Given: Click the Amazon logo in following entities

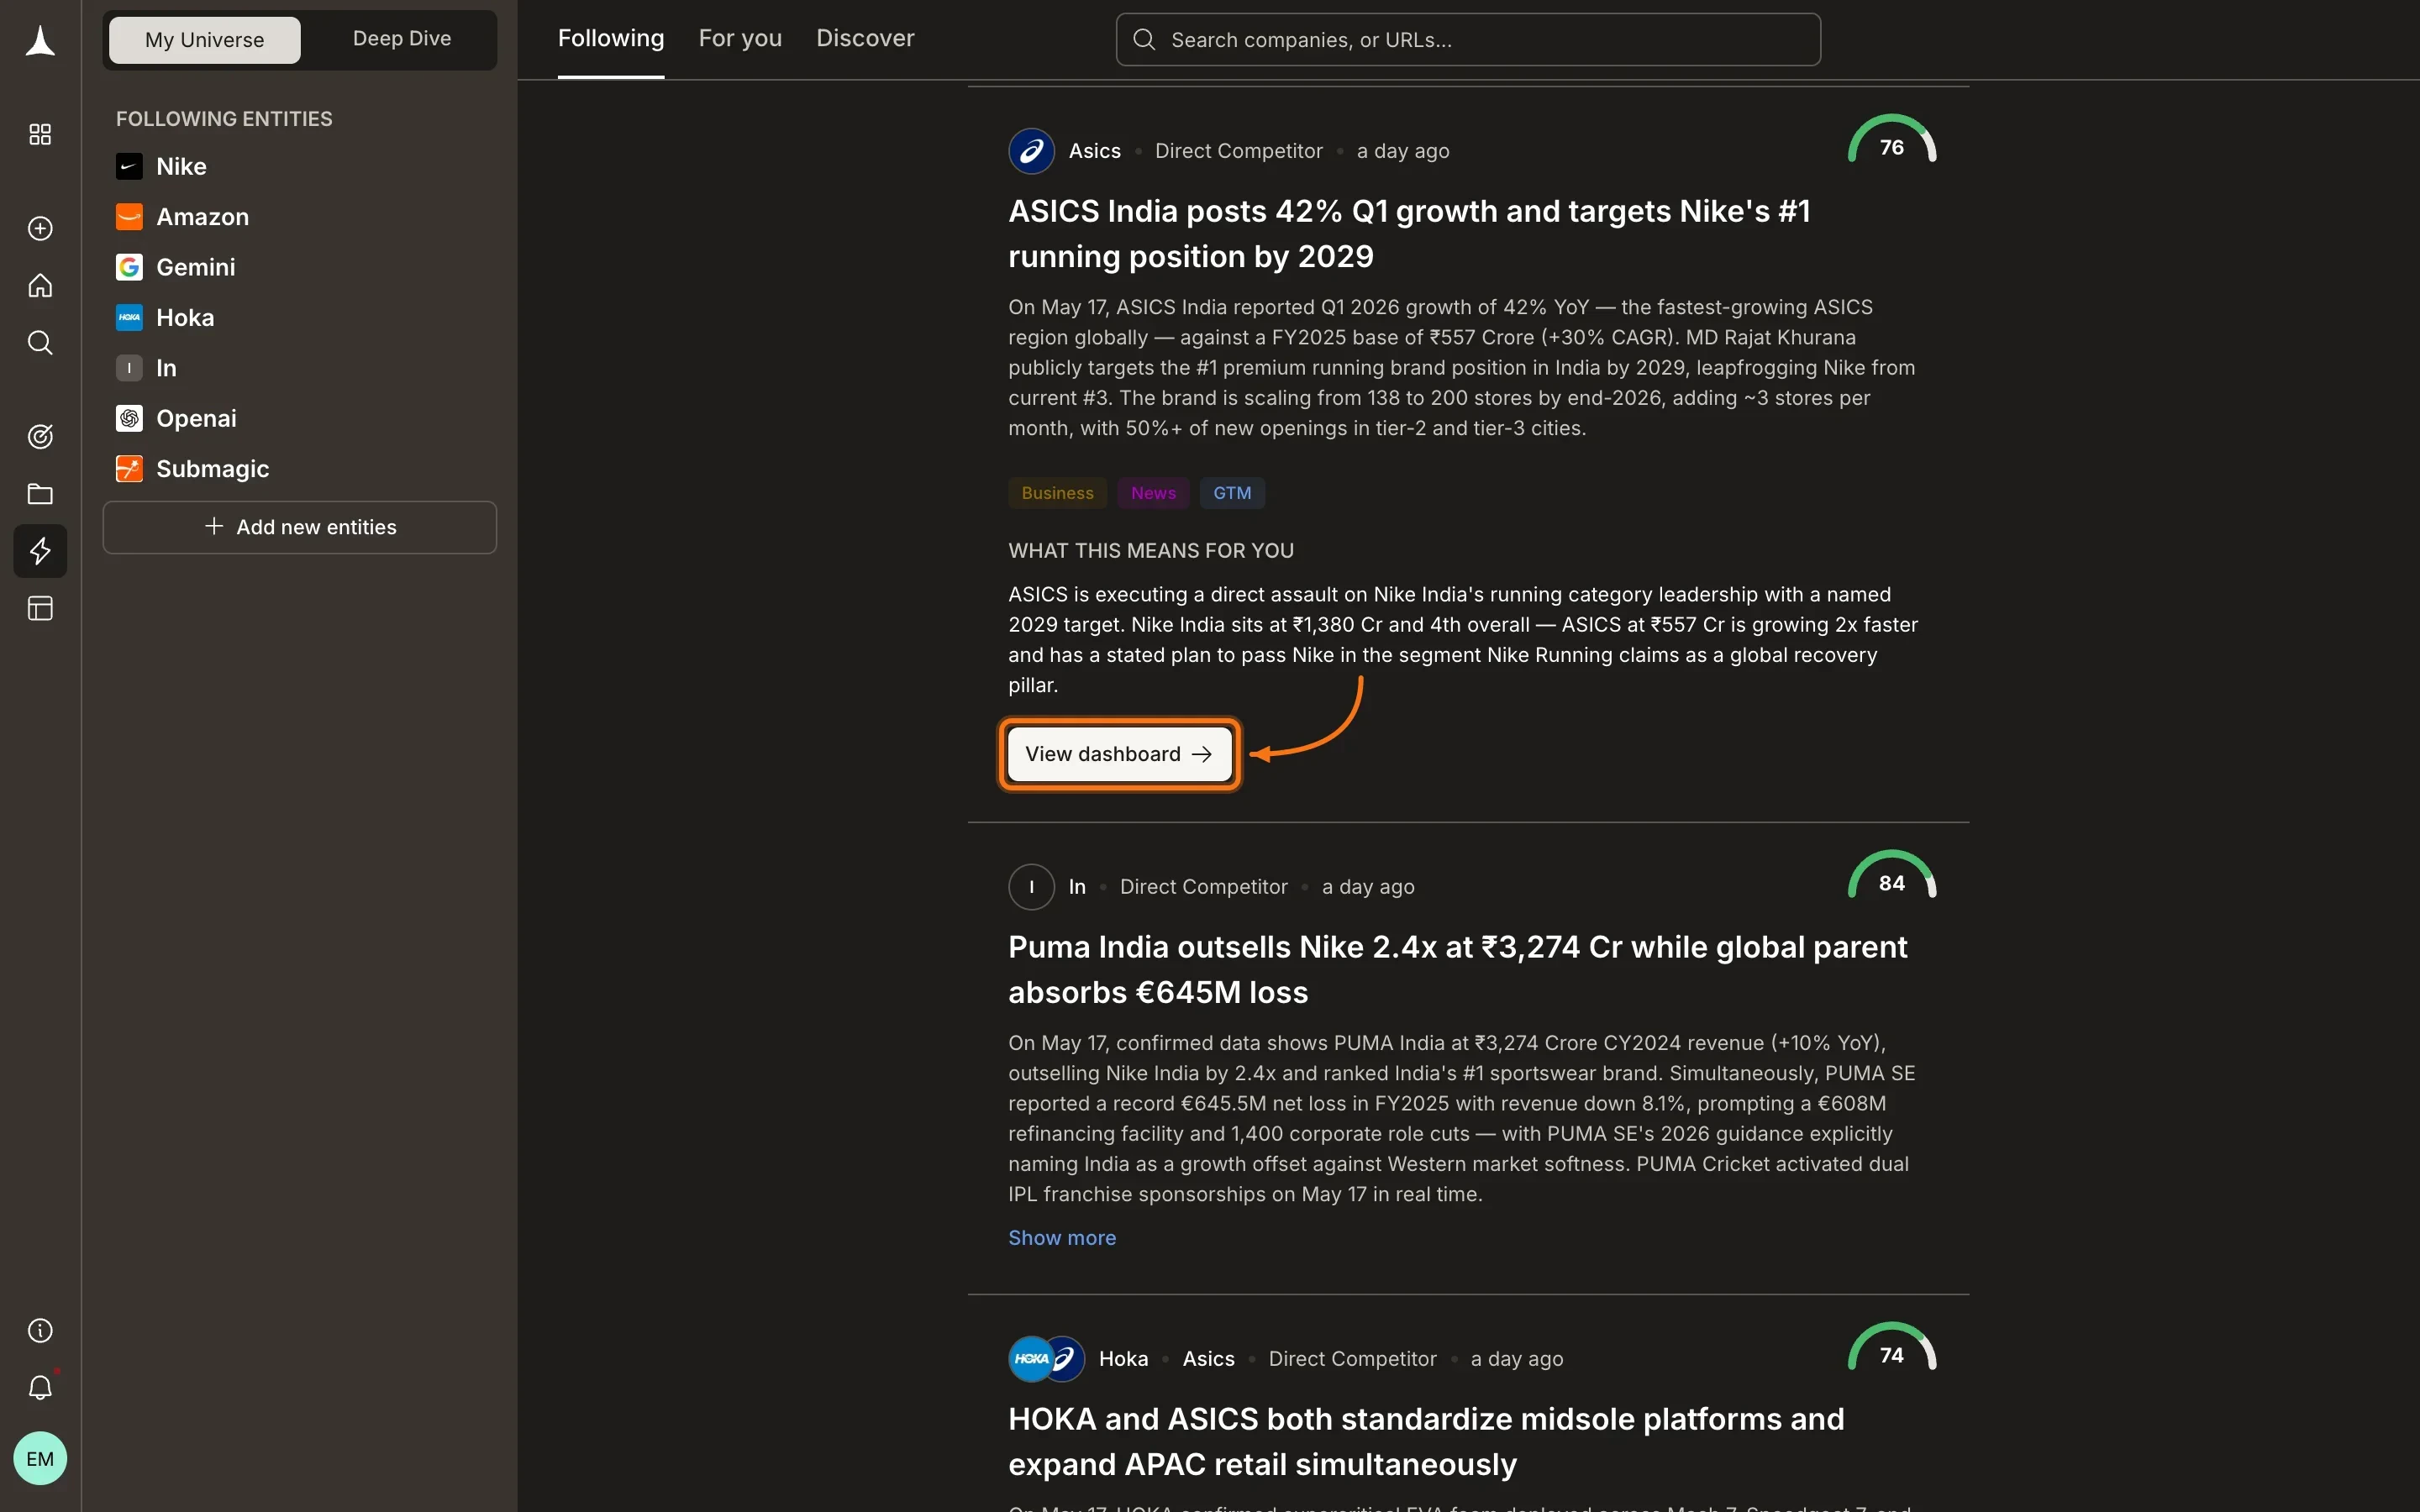Looking at the screenshot, I should [x=129, y=217].
